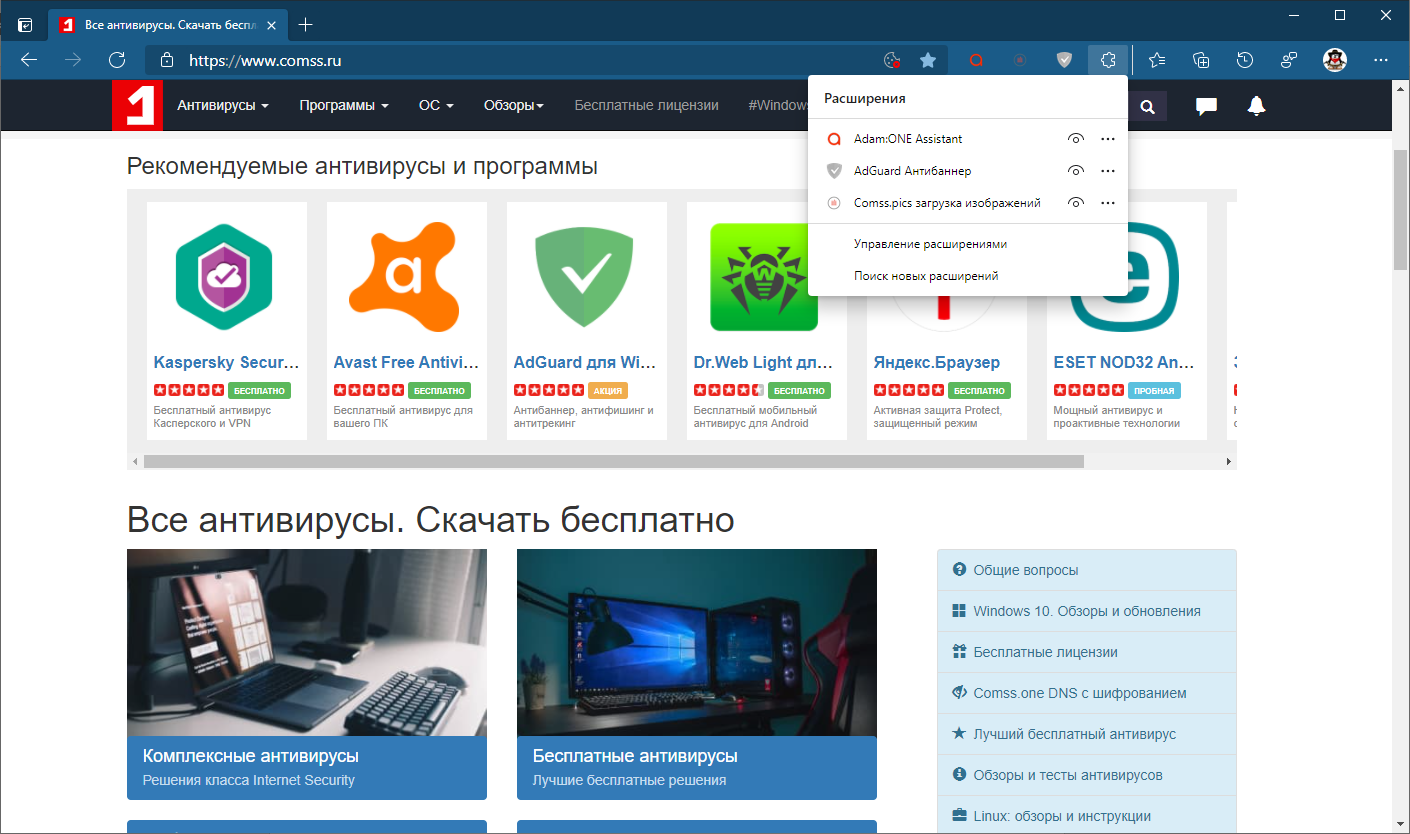The height and width of the screenshot is (834, 1410).
Task: Open the AdGuard shield toolbar icon
Action: click(x=1064, y=60)
